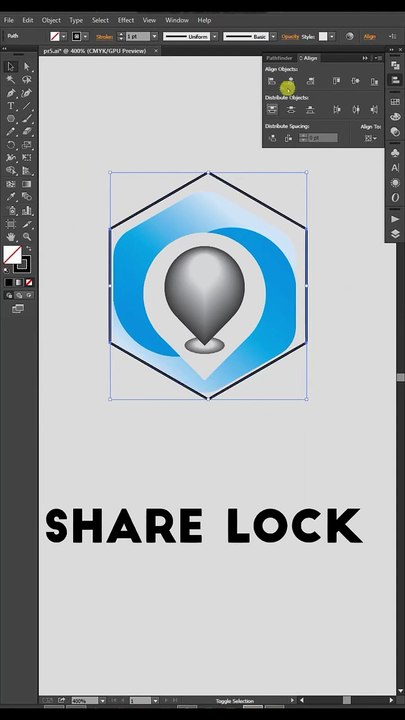
Task: Select the Zoom tool
Action: point(27,237)
